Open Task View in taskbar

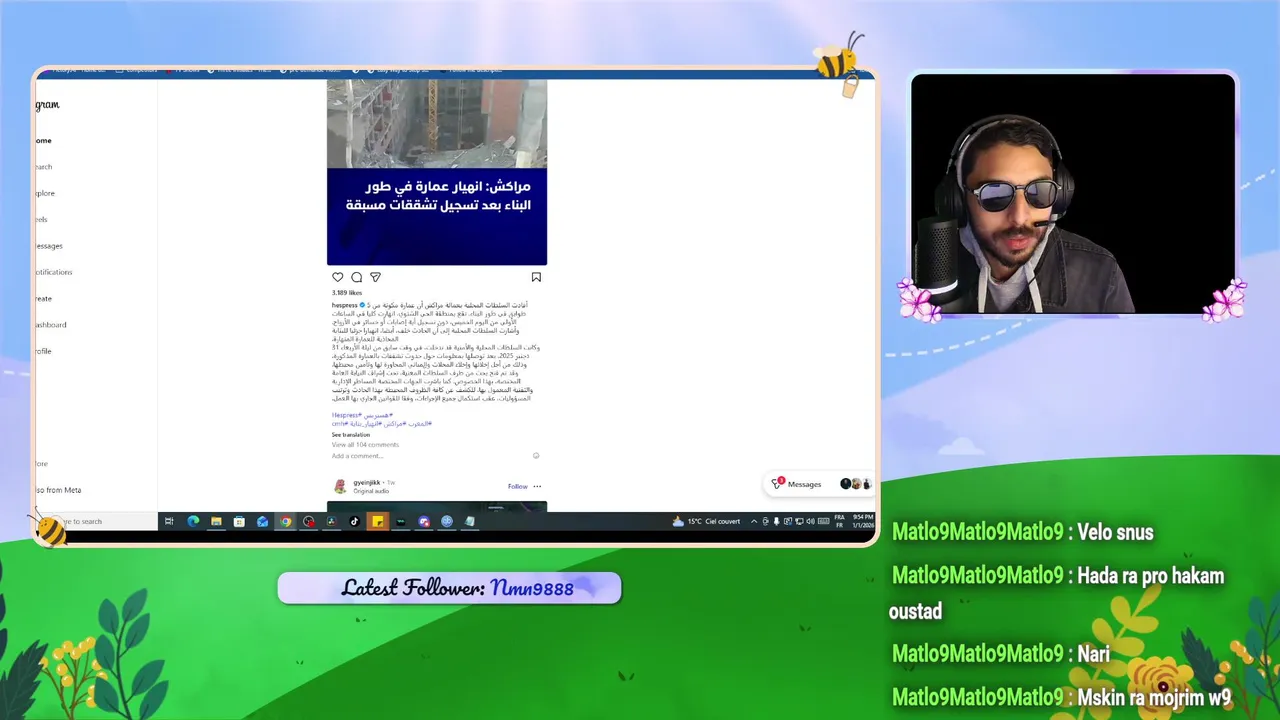click(x=168, y=521)
